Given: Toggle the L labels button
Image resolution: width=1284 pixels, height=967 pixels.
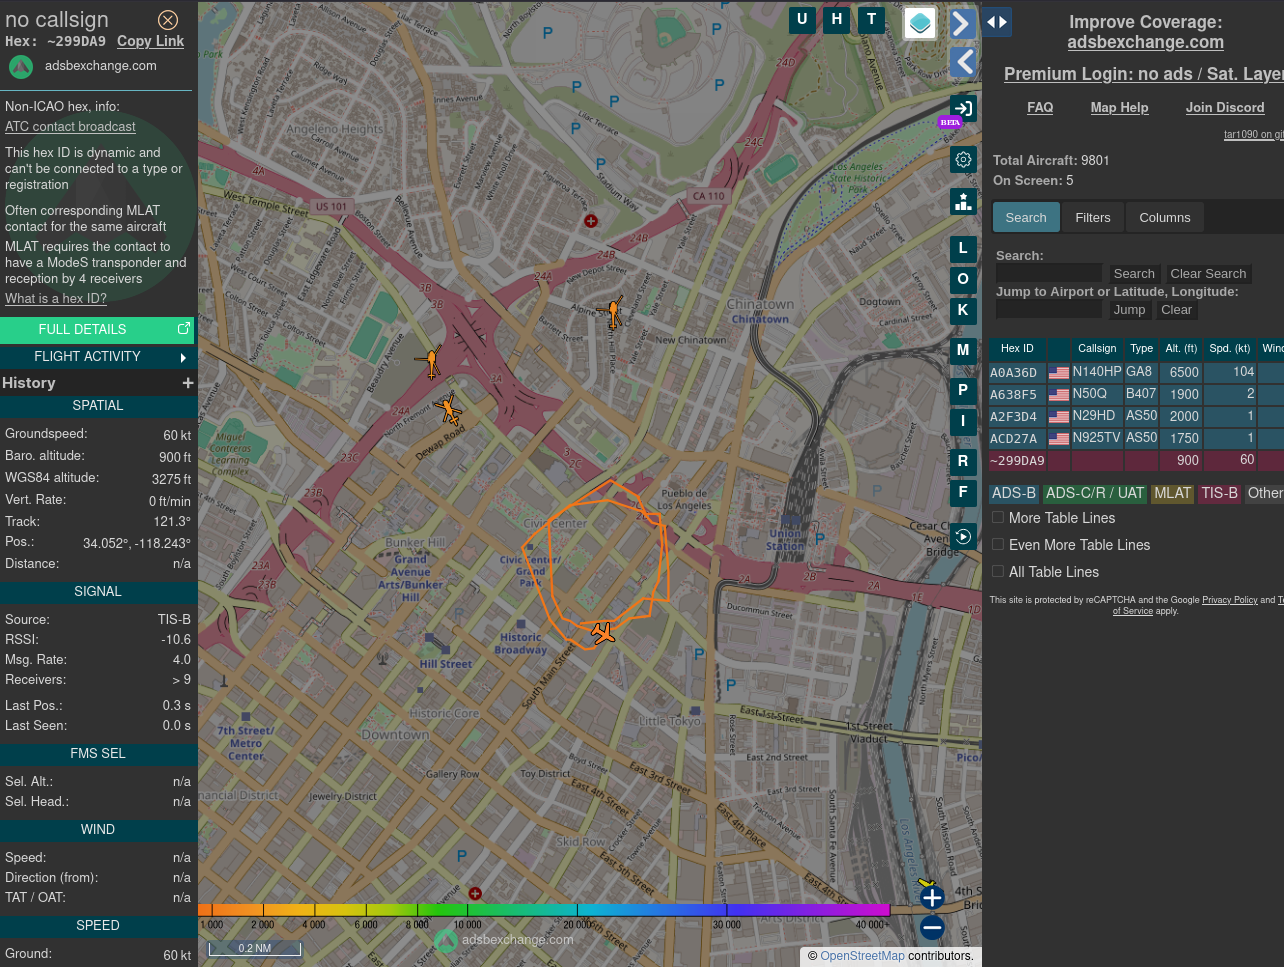Looking at the screenshot, I should tap(963, 249).
